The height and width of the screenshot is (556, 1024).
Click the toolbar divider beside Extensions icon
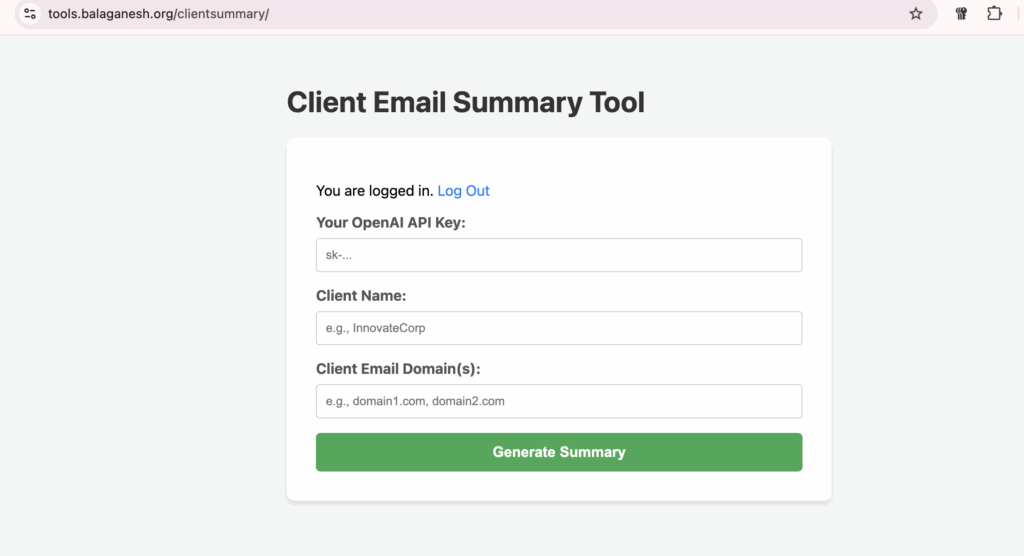(1019, 14)
